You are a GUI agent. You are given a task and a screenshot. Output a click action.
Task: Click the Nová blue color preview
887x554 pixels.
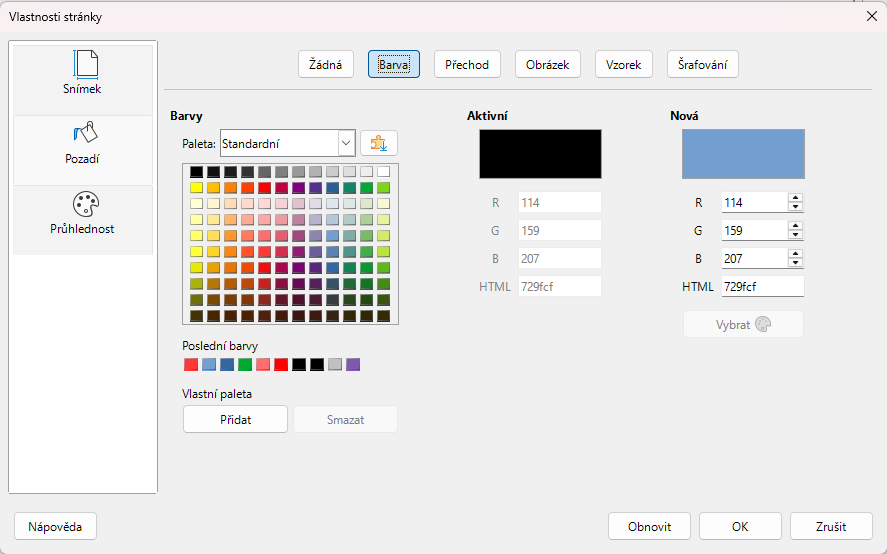pos(743,154)
